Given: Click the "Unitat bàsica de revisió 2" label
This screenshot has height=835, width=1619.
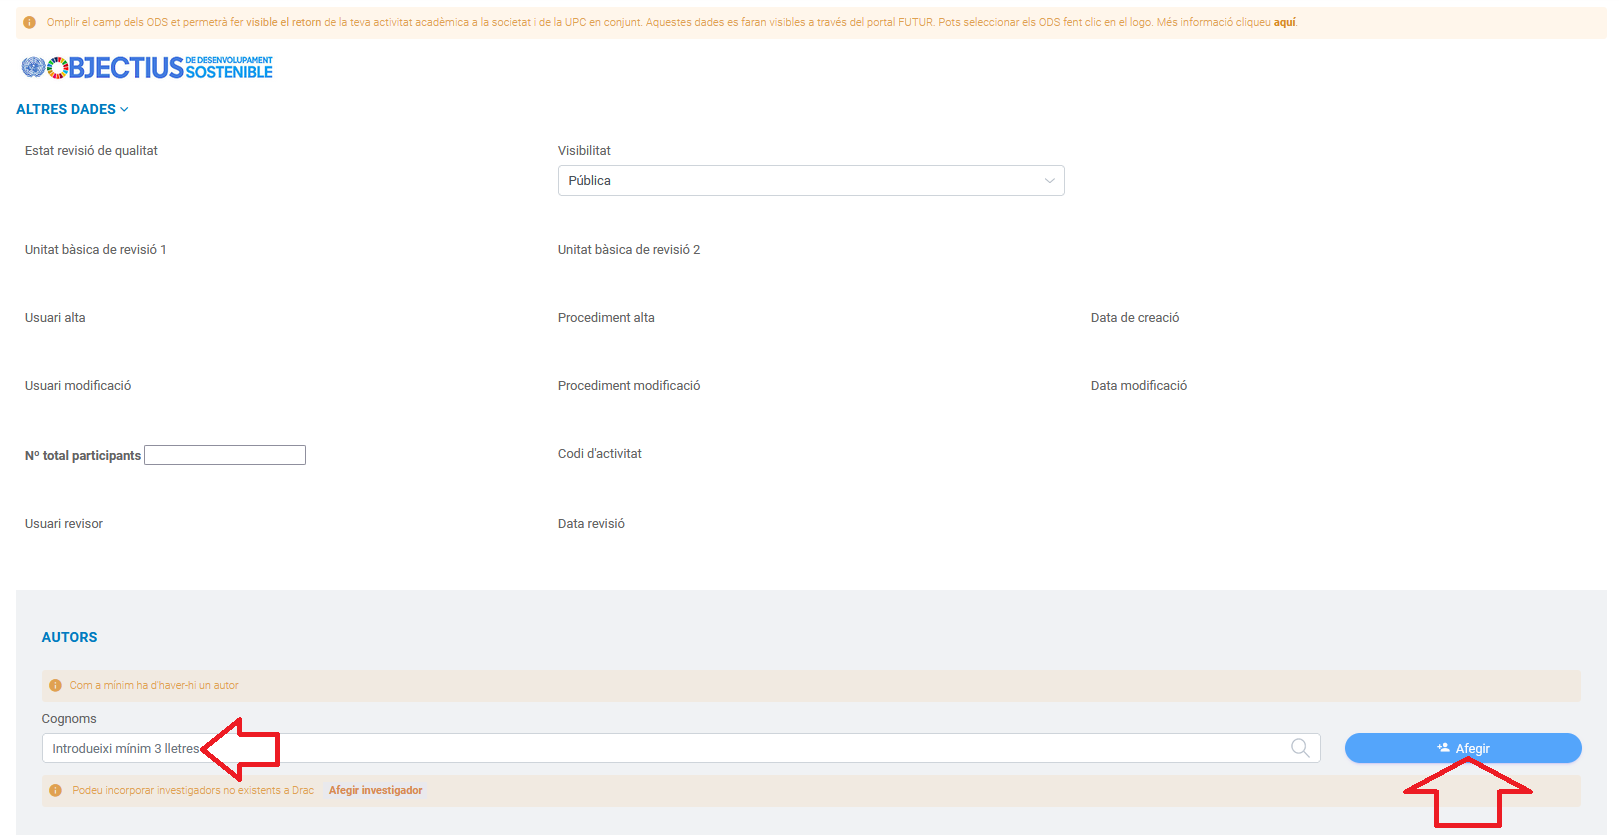Looking at the screenshot, I should coord(628,250).
